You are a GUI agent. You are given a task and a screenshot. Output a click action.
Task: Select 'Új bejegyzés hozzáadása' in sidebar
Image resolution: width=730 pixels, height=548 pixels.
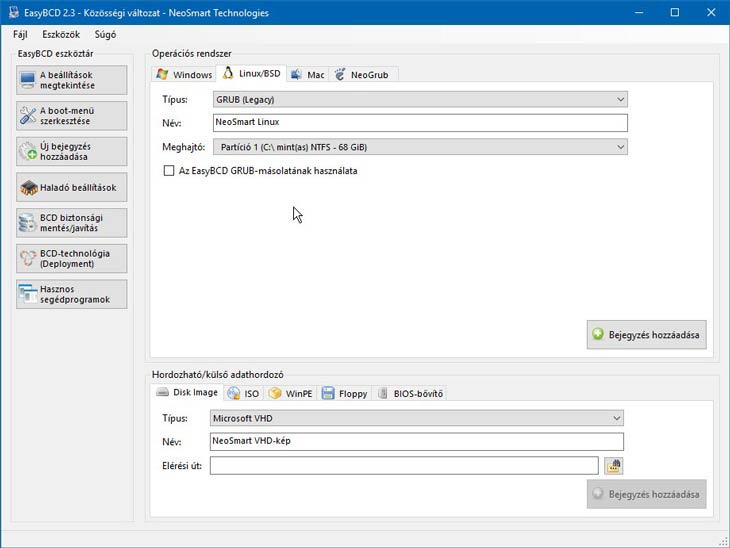[72, 152]
